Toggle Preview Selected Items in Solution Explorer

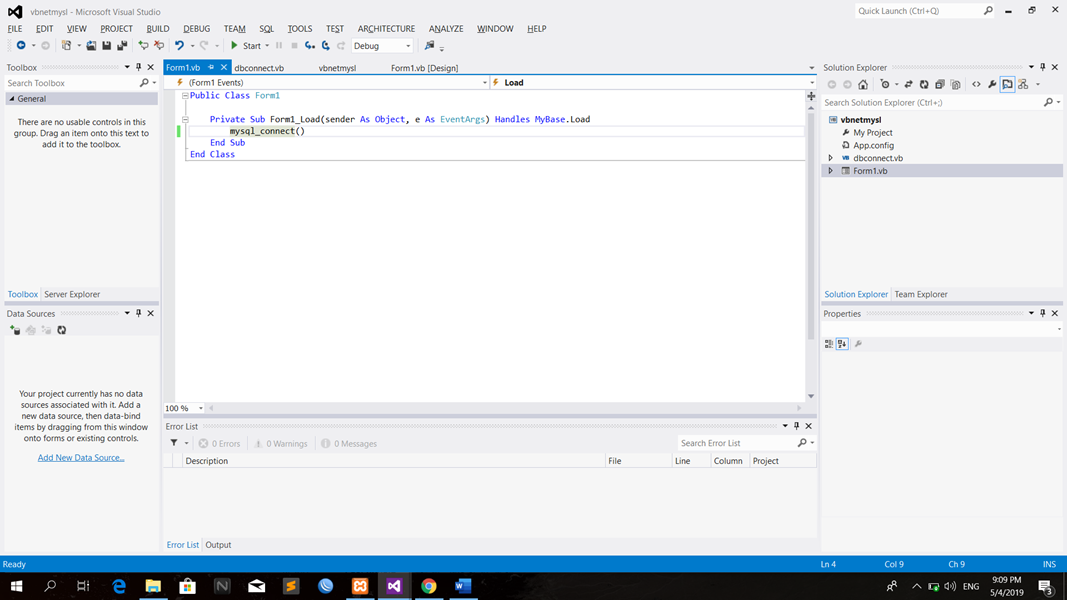(x=1007, y=85)
